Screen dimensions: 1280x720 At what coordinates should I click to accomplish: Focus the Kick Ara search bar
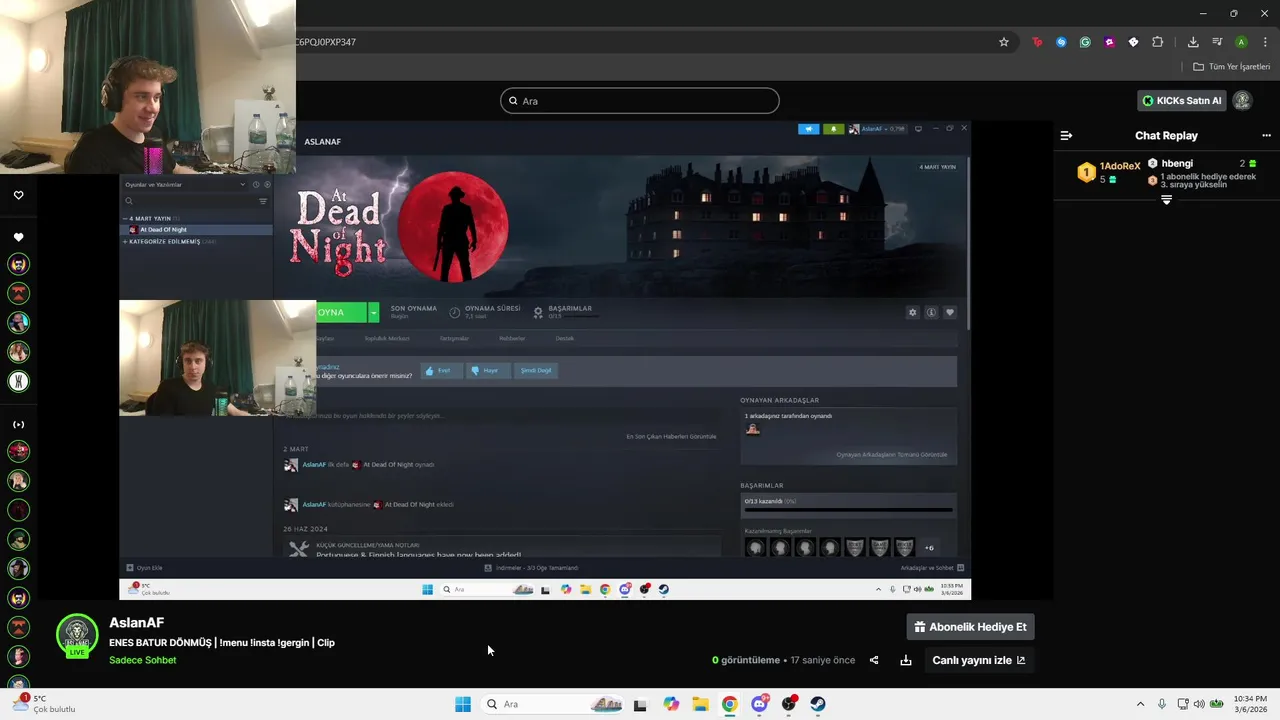point(640,100)
